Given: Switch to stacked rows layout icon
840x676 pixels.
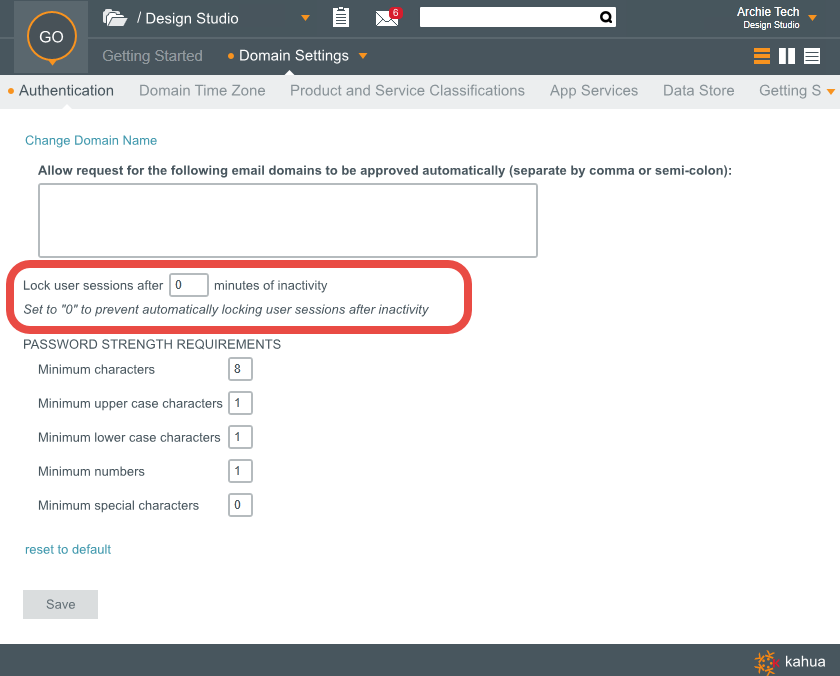Looking at the screenshot, I should pos(762,56).
